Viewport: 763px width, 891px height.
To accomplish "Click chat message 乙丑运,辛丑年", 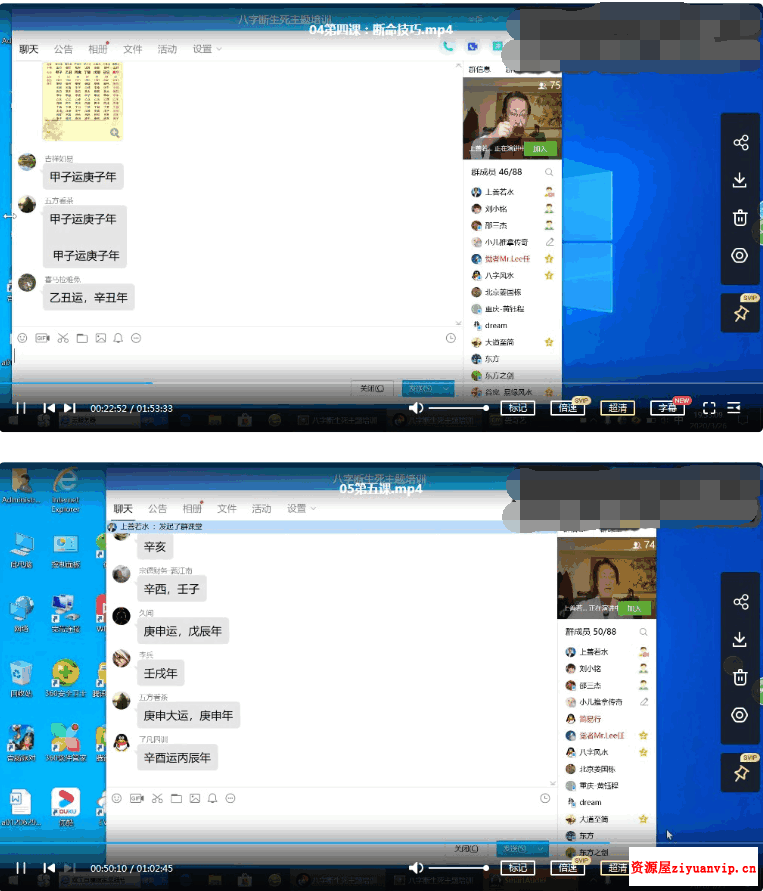I will 89,297.
